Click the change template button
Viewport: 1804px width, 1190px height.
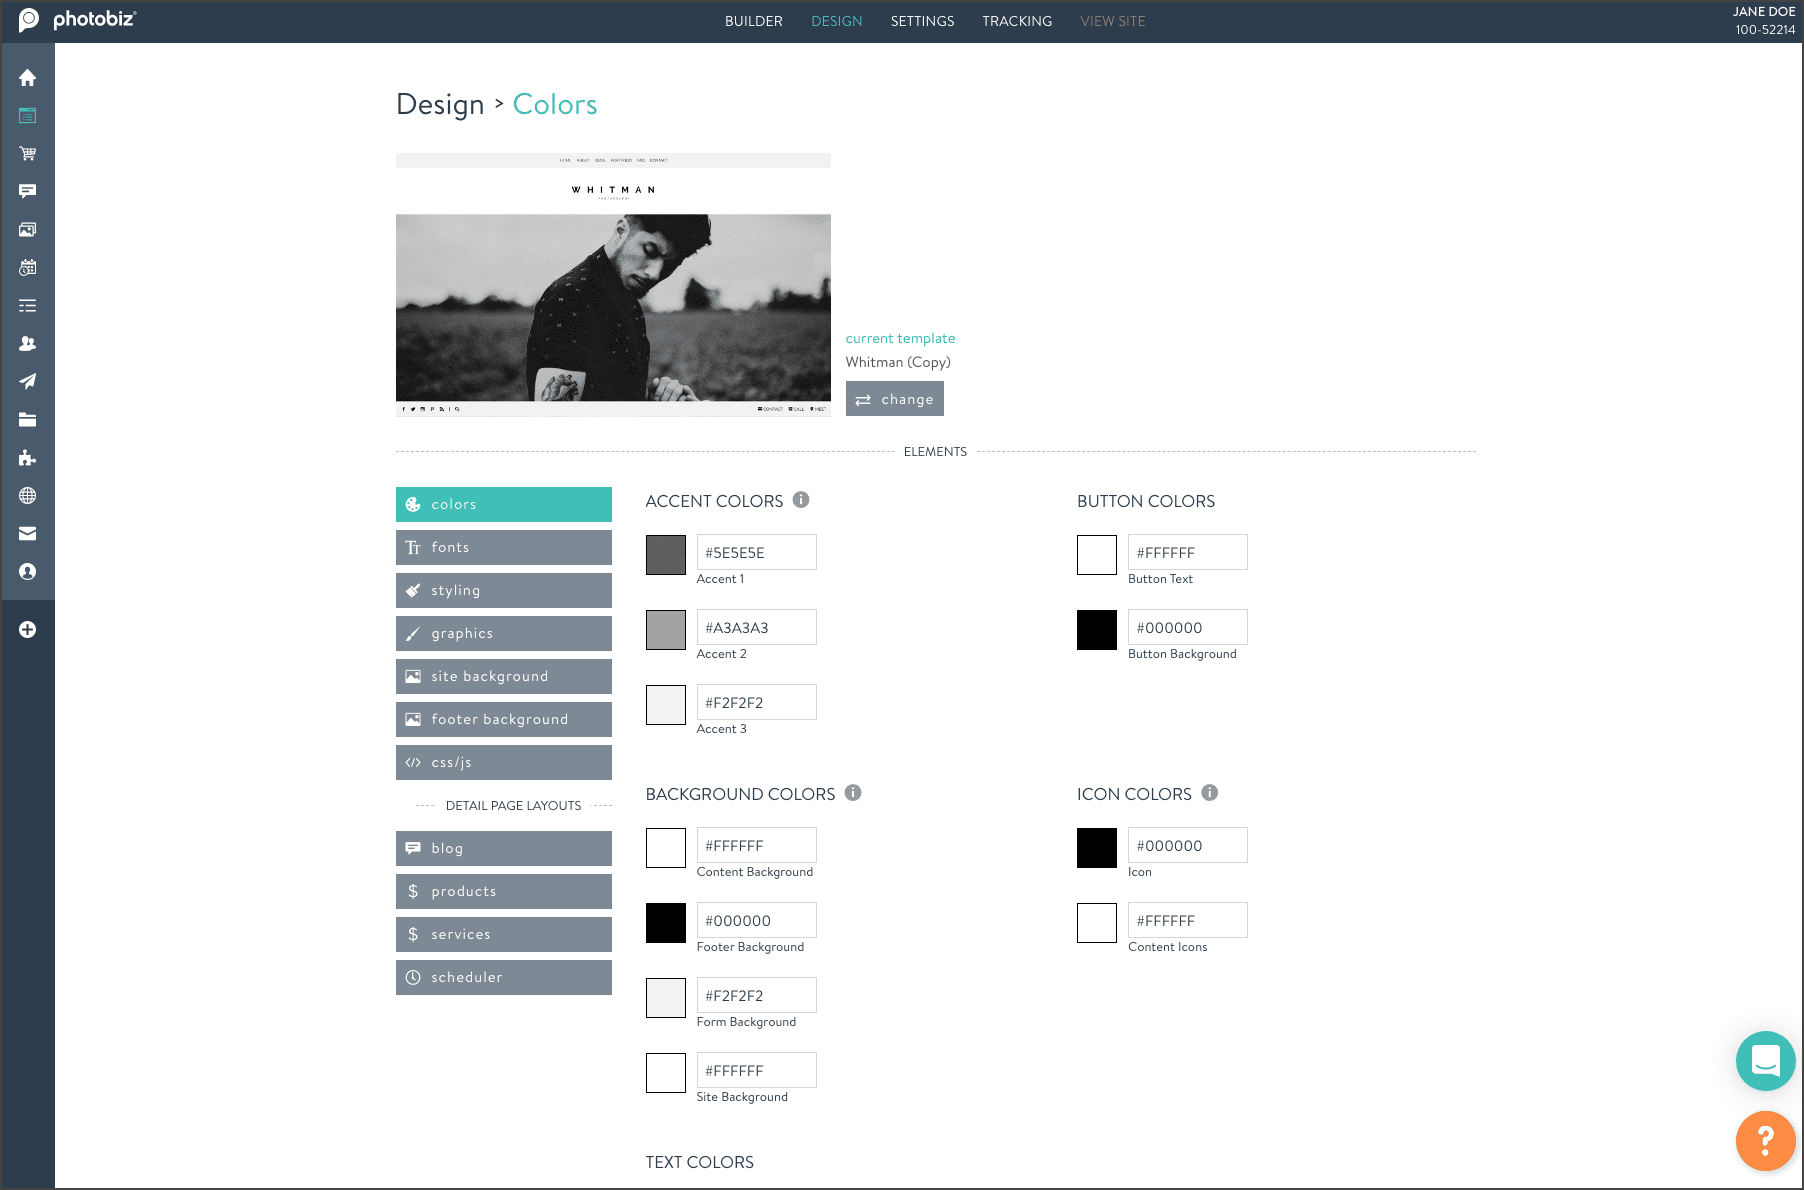click(x=894, y=399)
